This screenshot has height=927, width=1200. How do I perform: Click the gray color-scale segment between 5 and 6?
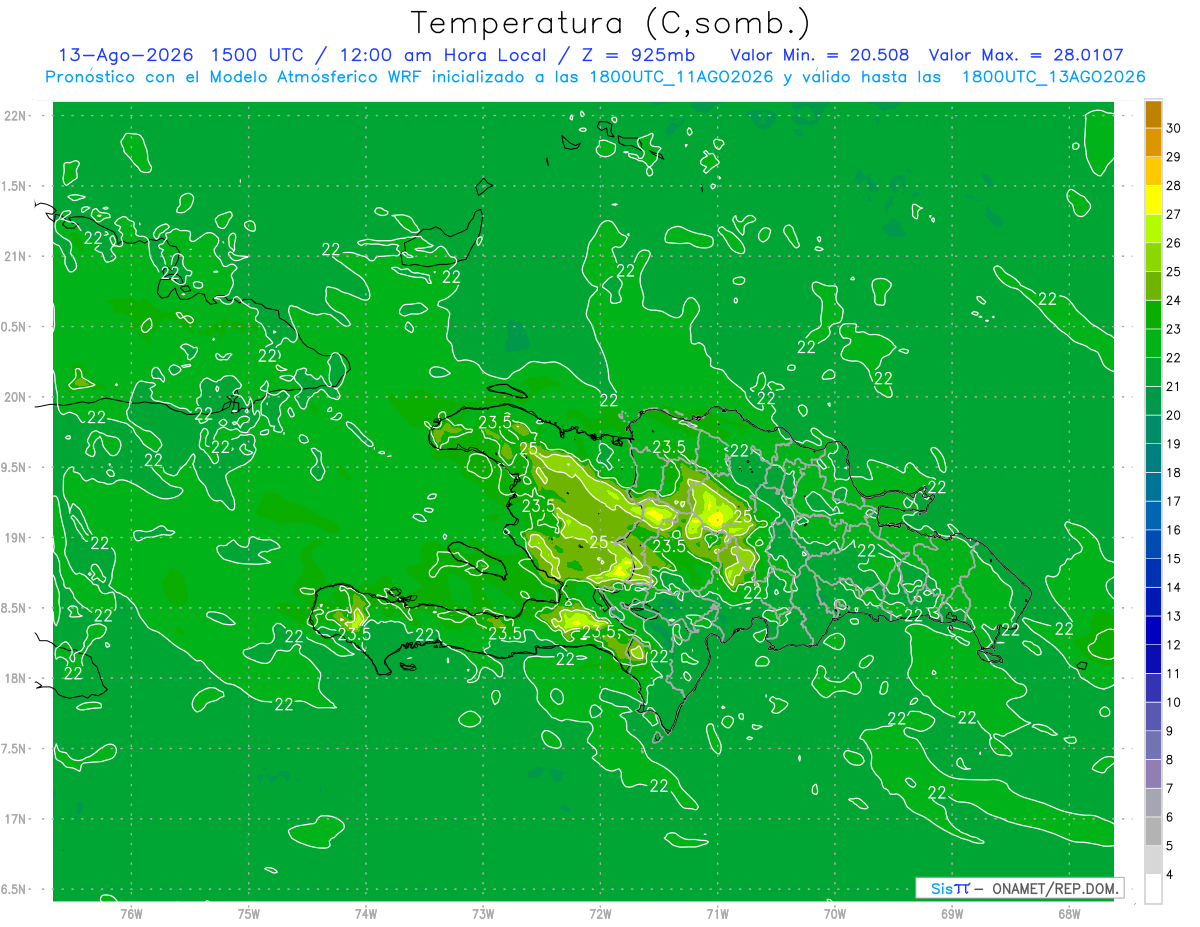(1153, 832)
